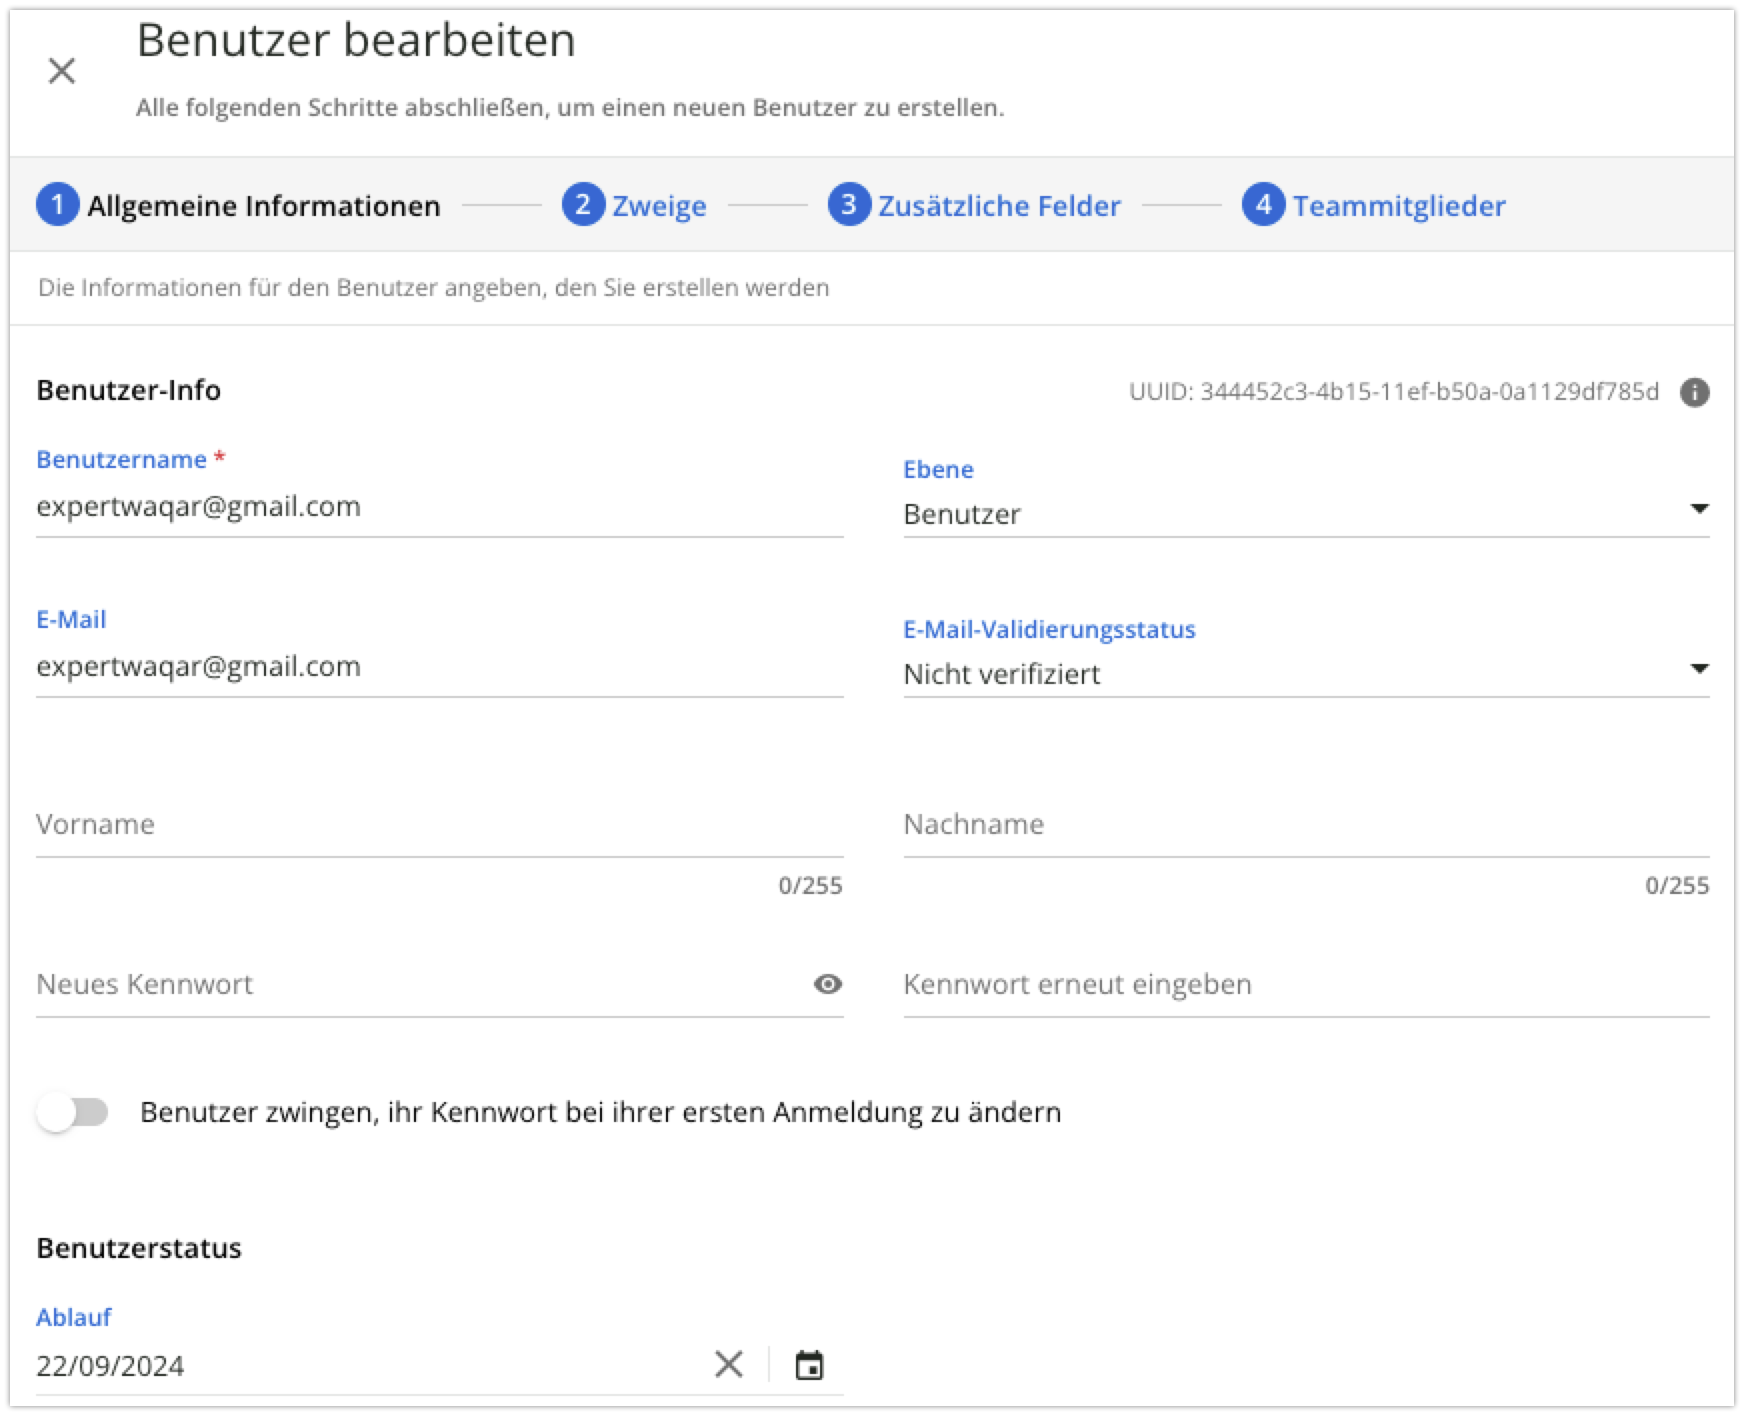The width and height of the screenshot is (1744, 1416).
Task: Show password with the eye icon
Action: coord(827,984)
